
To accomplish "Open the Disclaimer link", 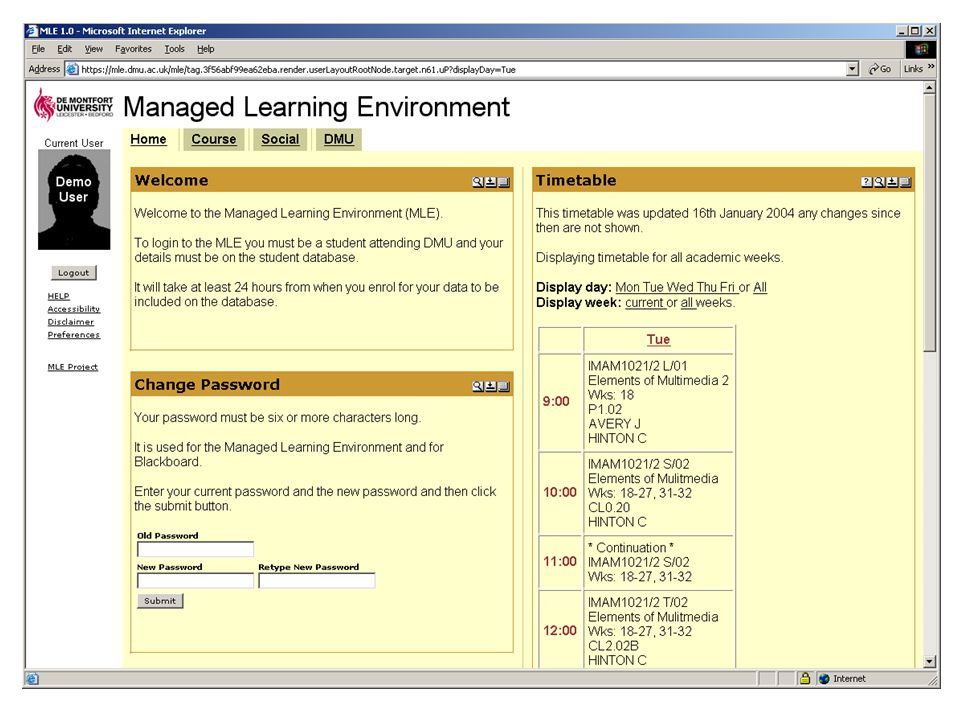I will [71, 322].
